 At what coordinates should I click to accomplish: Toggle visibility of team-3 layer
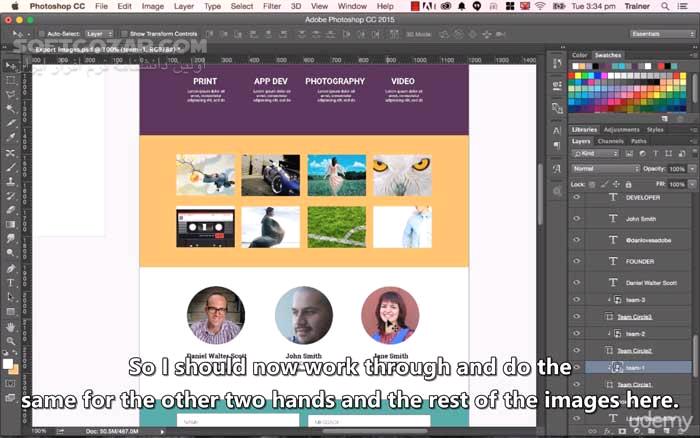(x=577, y=300)
